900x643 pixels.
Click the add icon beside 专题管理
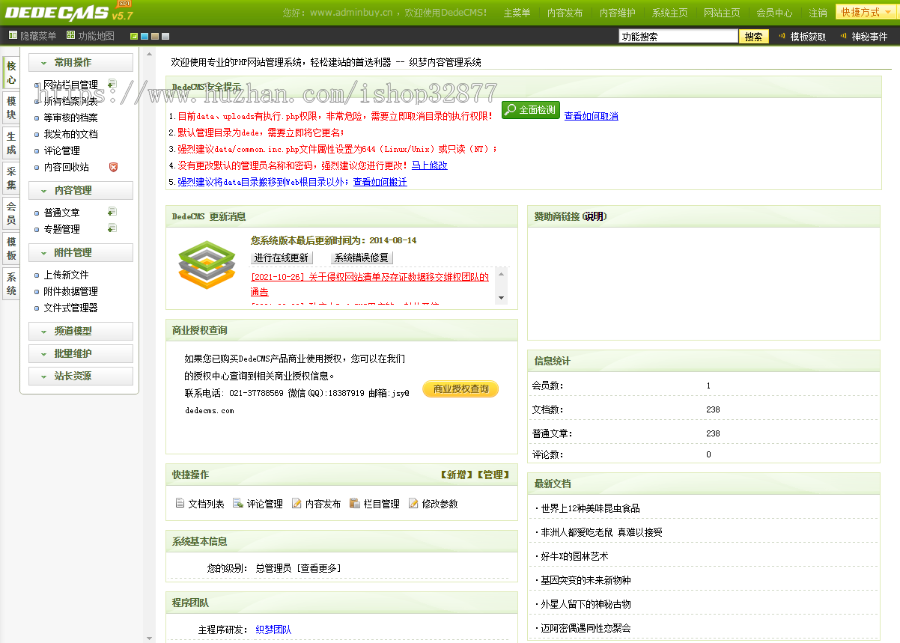click(x=112, y=228)
